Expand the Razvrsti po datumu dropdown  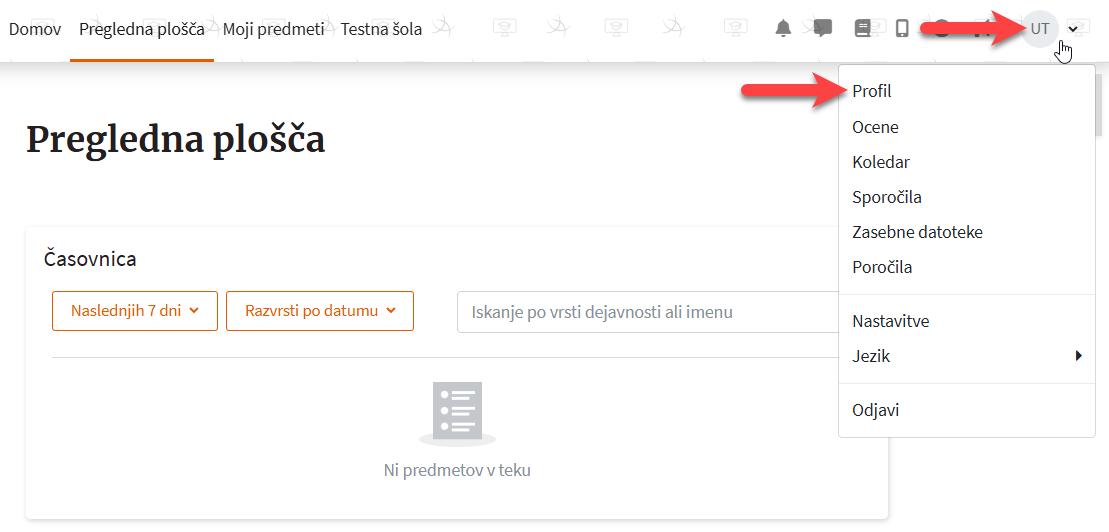tap(320, 311)
